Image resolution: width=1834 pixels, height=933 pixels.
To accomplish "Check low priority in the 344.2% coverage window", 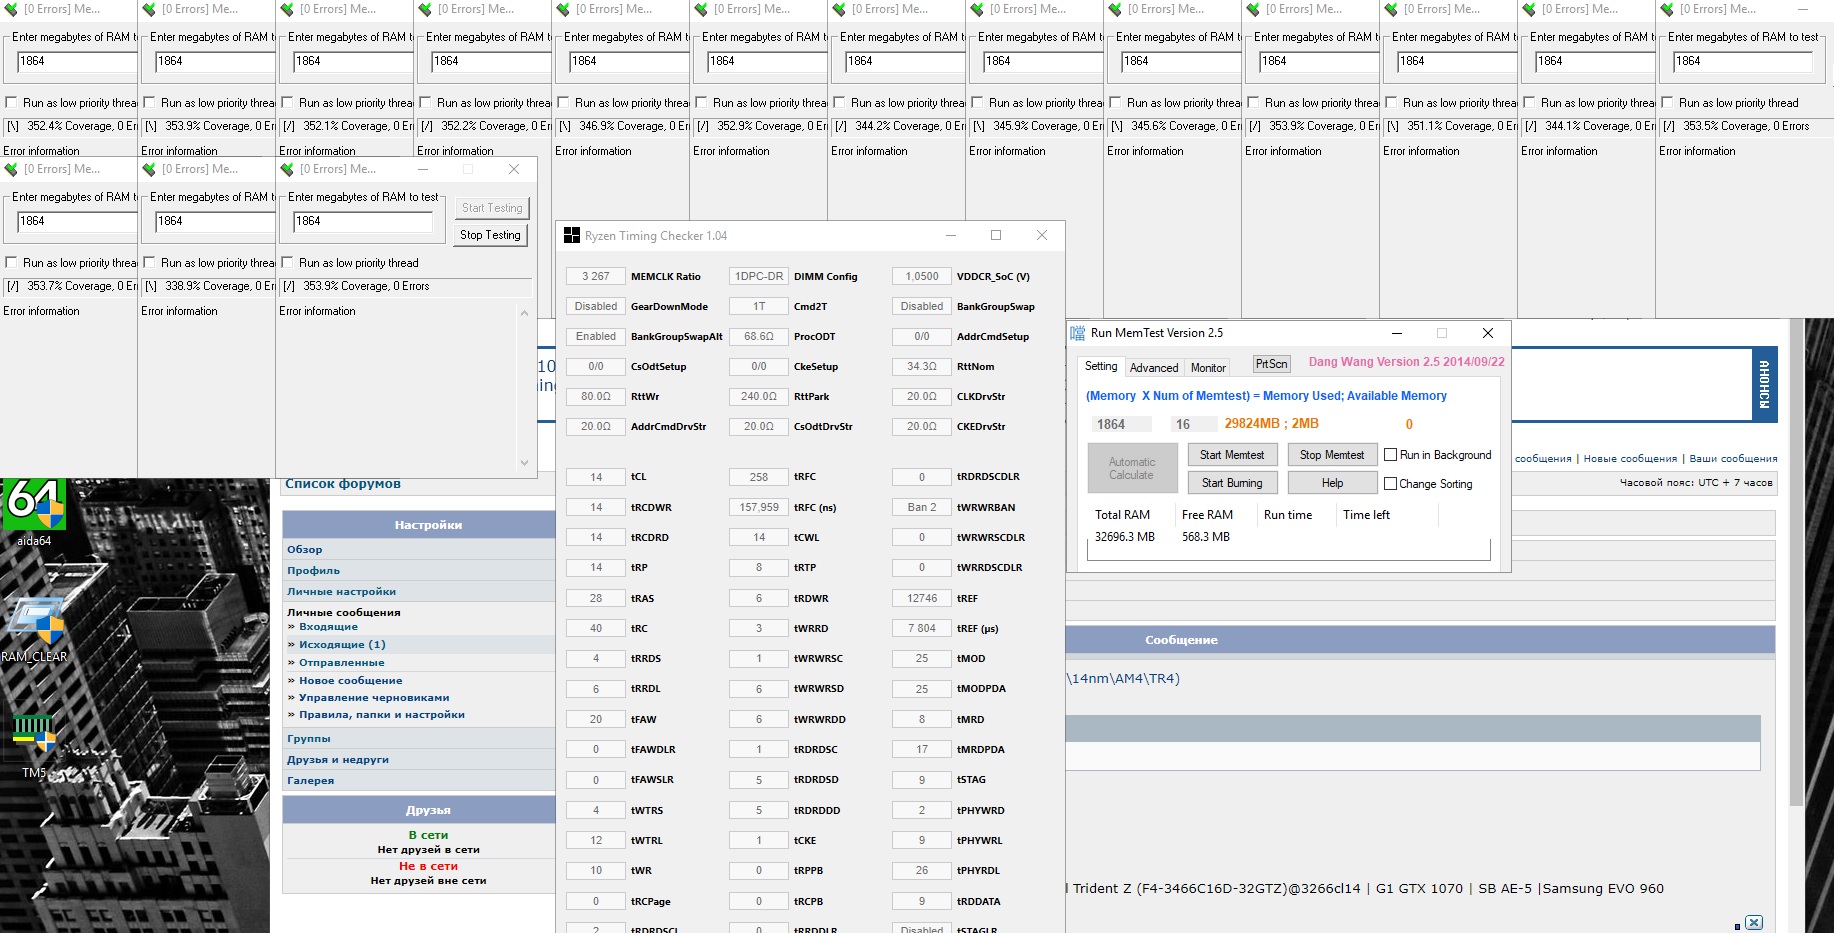I will [x=840, y=103].
